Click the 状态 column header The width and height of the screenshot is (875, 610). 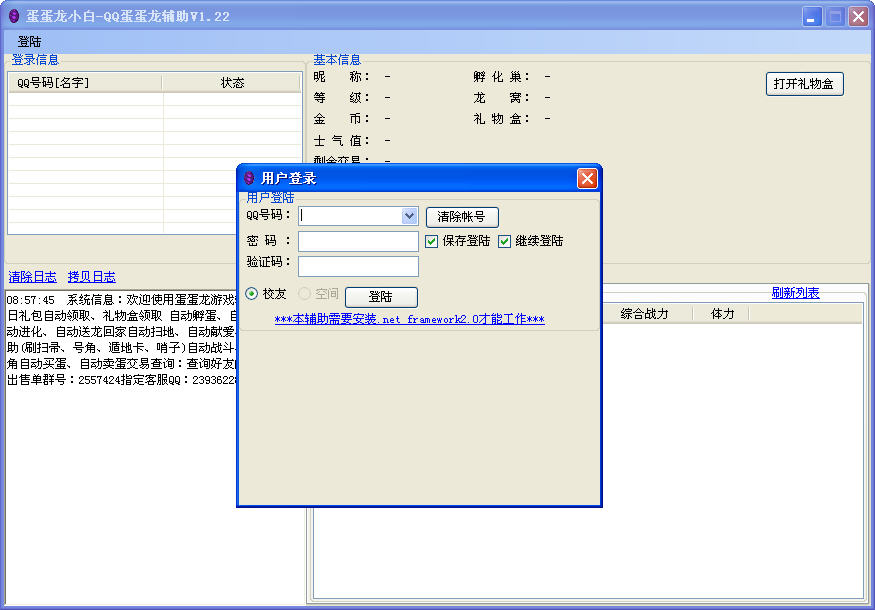pyautogui.click(x=232, y=83)
